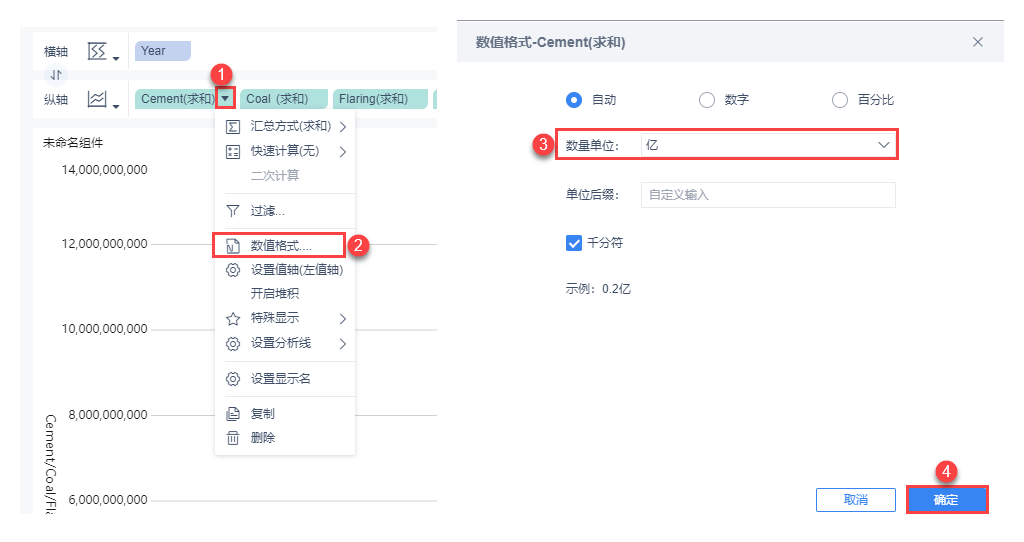
Task: Close the number format dialog
Action: point(978,42)
